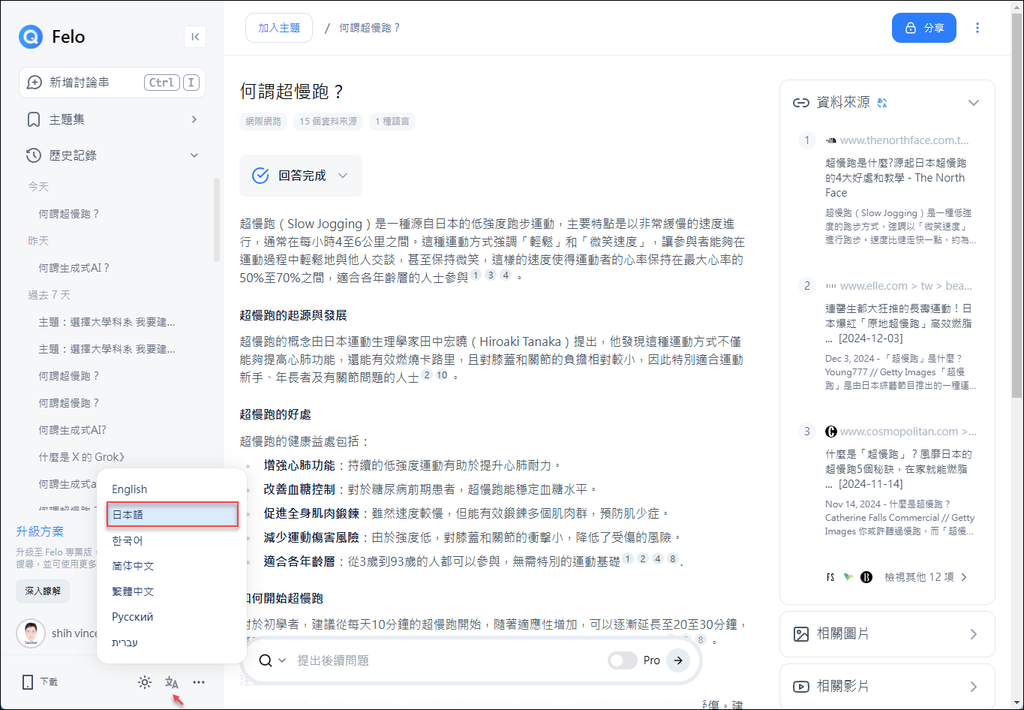Screen dimensions: 1024x710
Task: Open the vertical three-dot page menu
Action: (977, 28)
